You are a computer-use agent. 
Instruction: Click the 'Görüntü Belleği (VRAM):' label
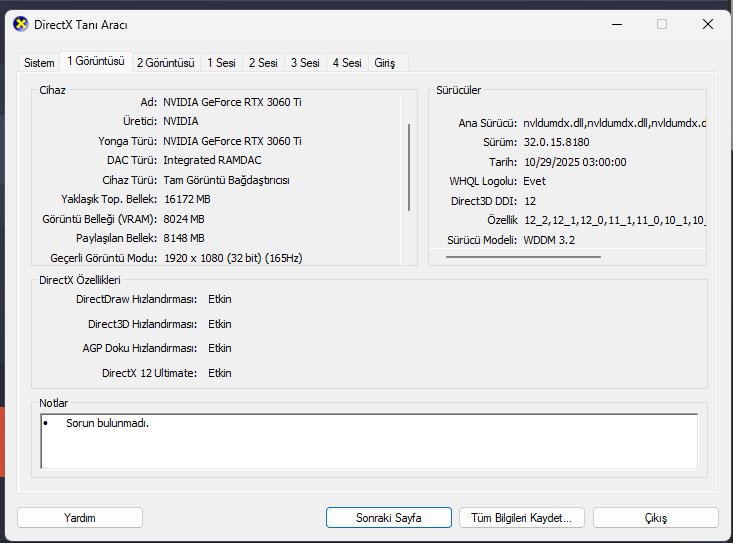(x=100, y=219)
